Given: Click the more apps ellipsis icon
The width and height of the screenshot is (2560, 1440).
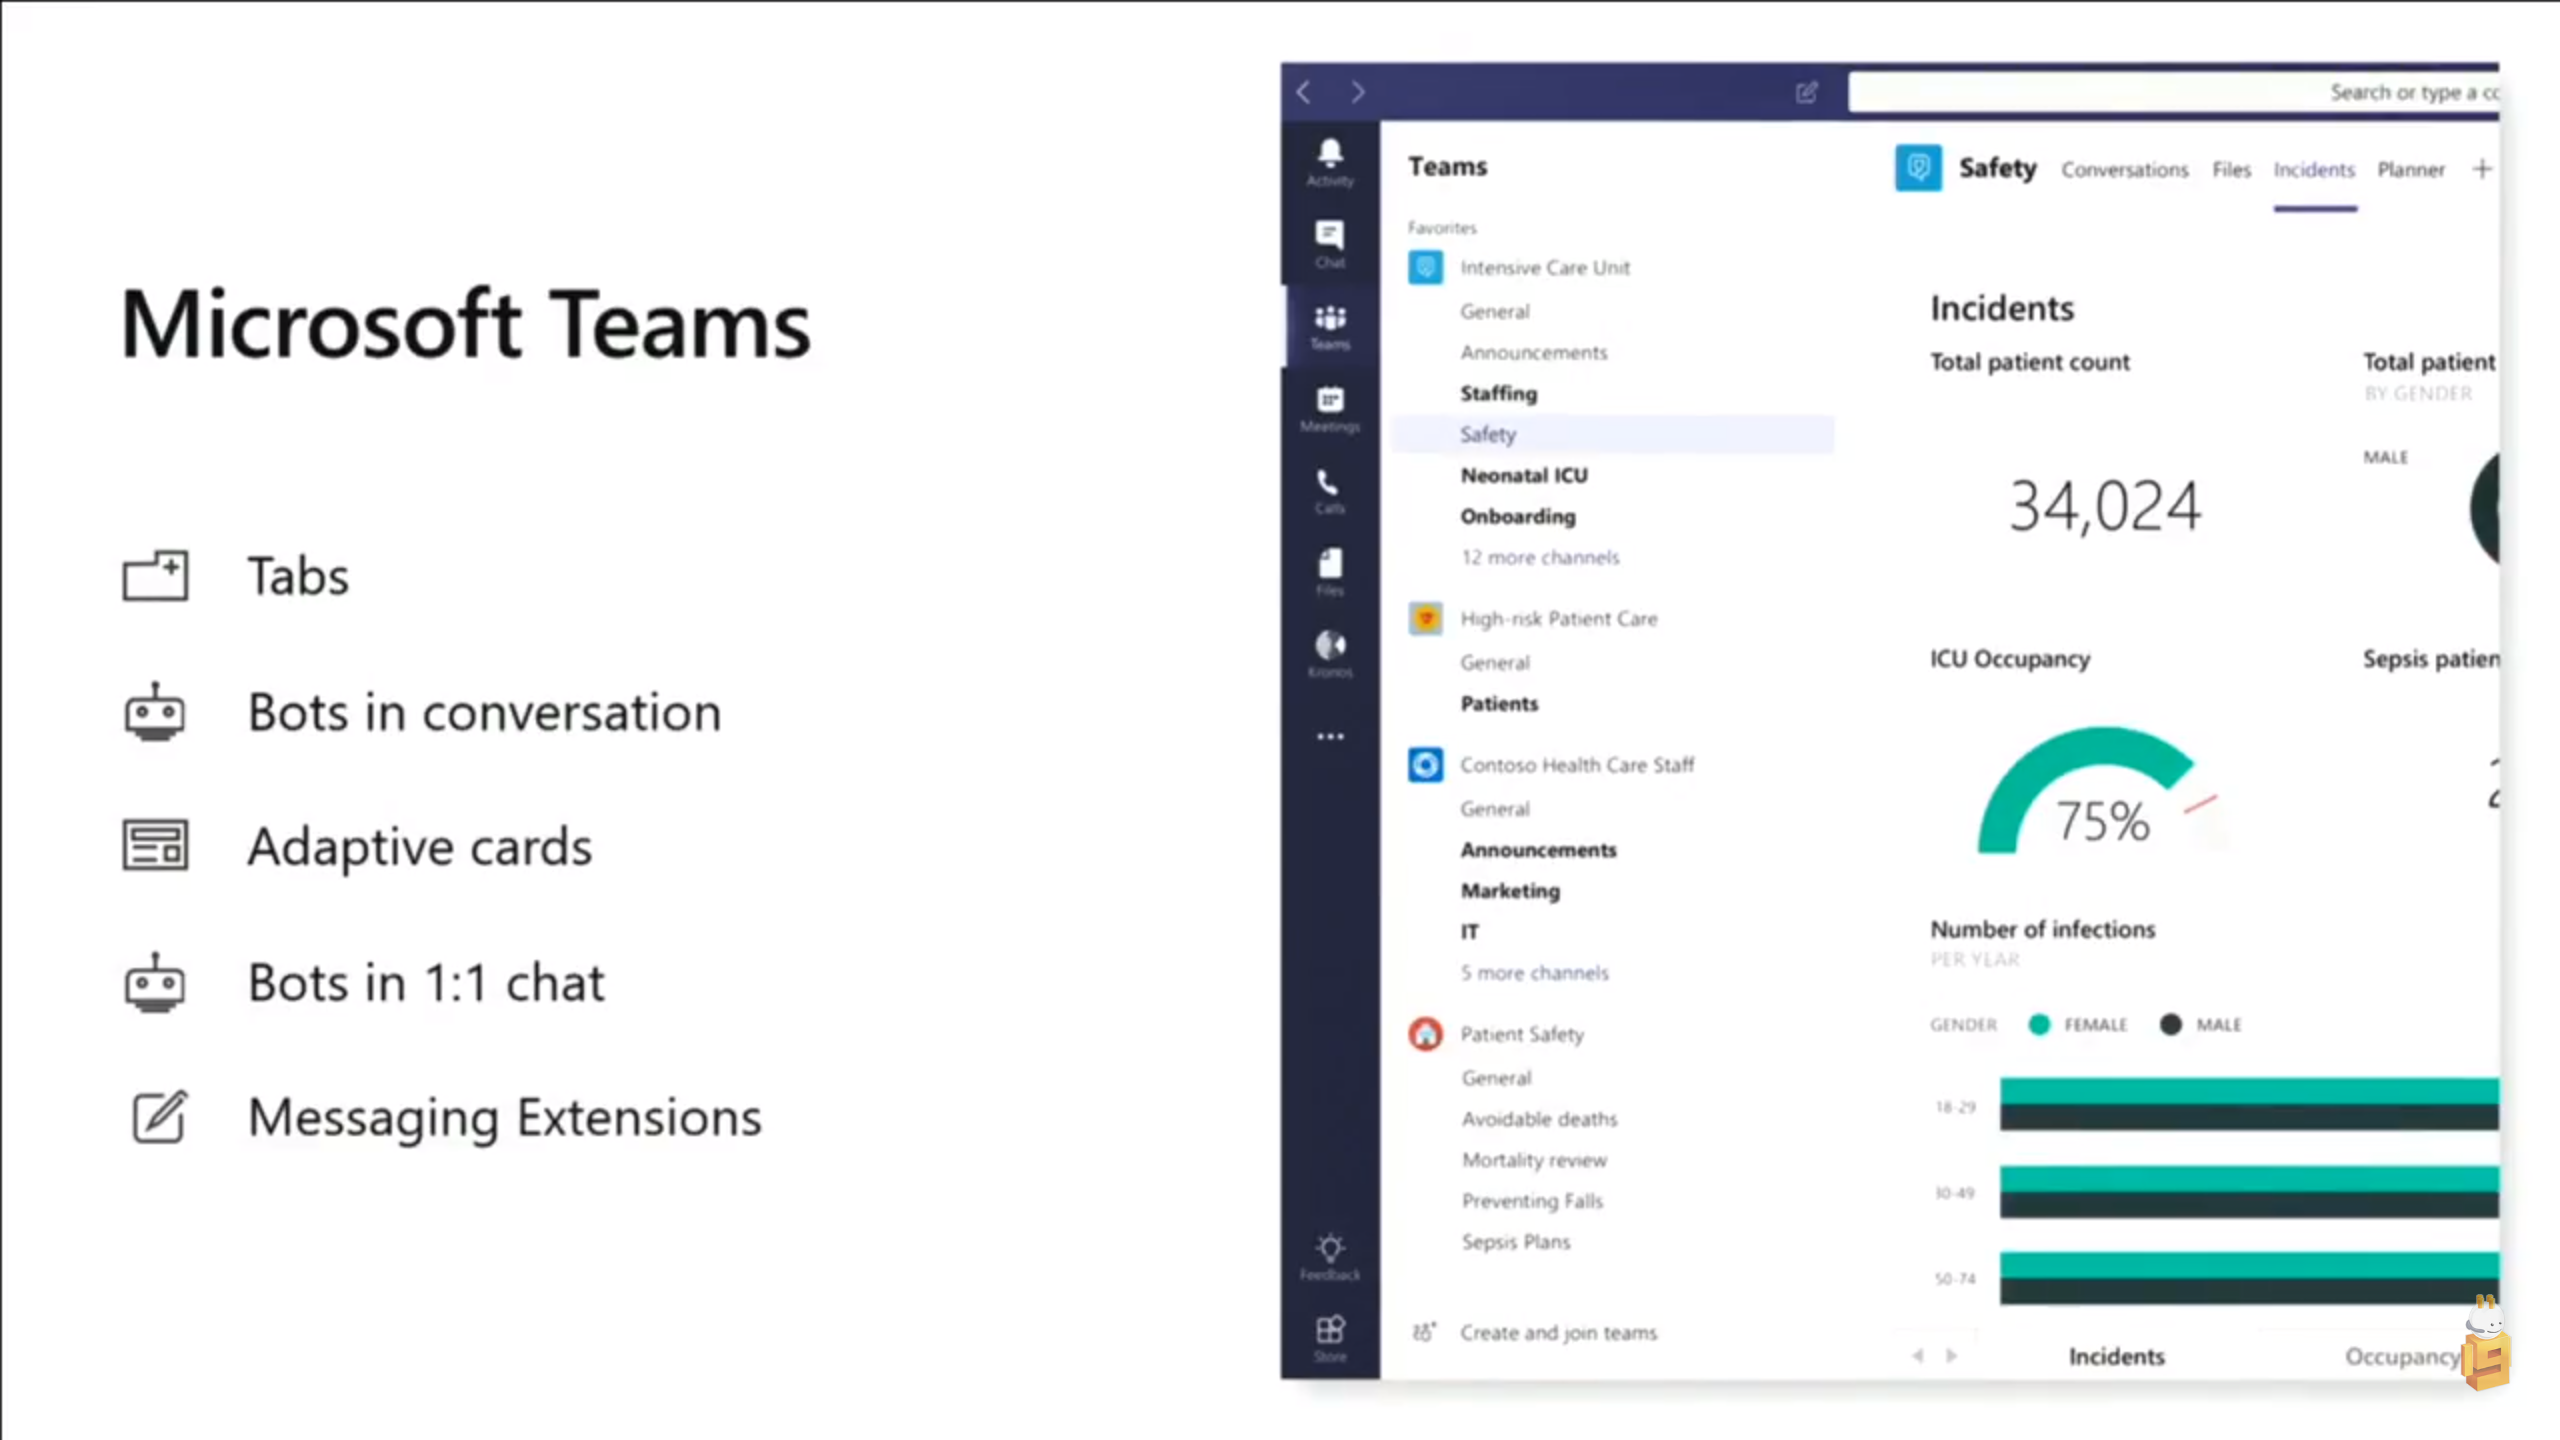Looking at the screenshot, I should pos(1330,737).
